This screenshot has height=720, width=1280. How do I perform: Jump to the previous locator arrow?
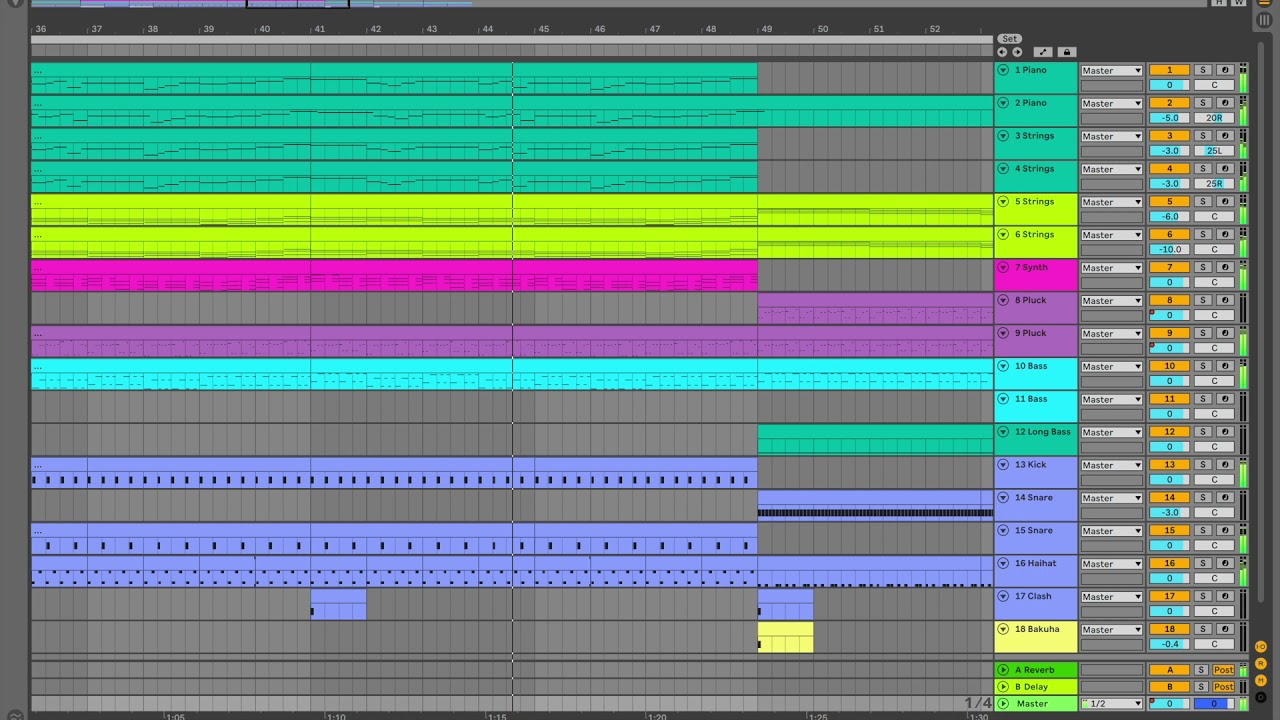pyautogui.click(x=1002, y=52)
